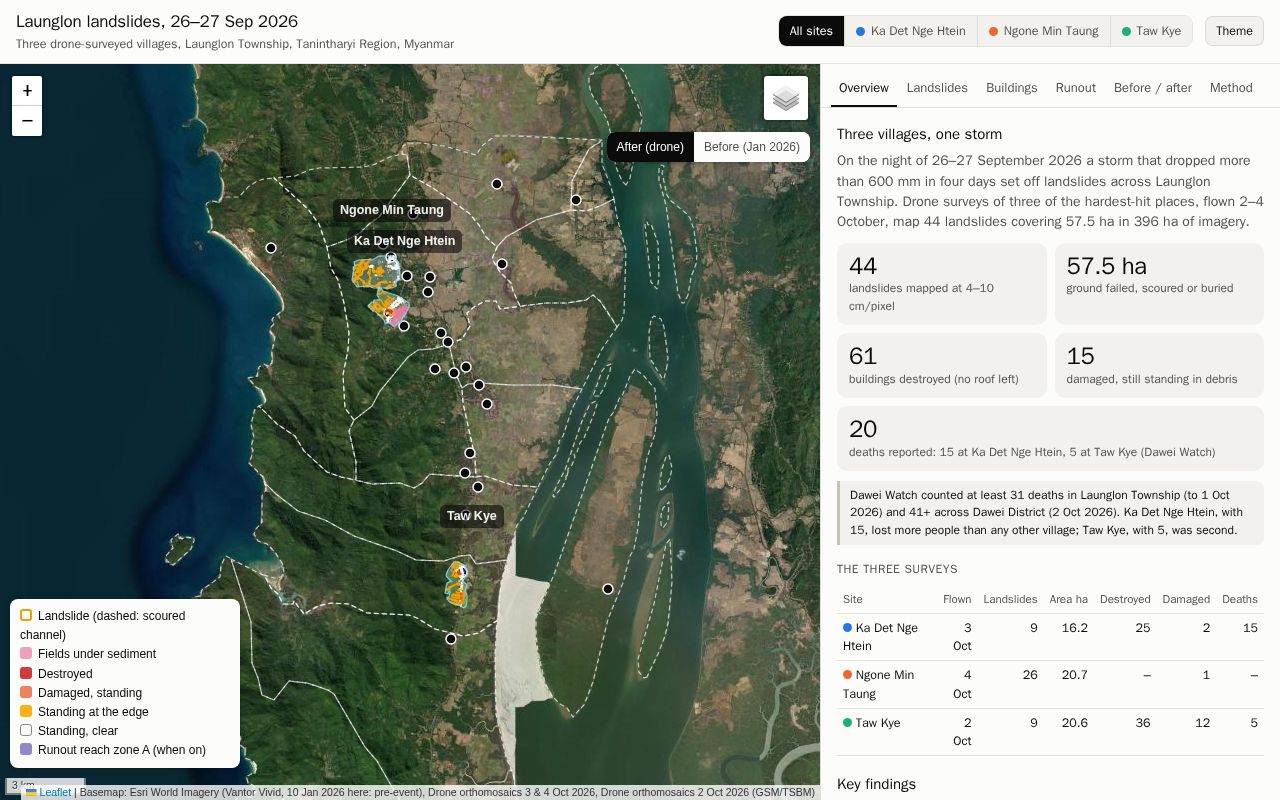This screenshot has width=1280, height=800.
Task: Switch to the Buildings tab
Action: (x=1012, y=88)
